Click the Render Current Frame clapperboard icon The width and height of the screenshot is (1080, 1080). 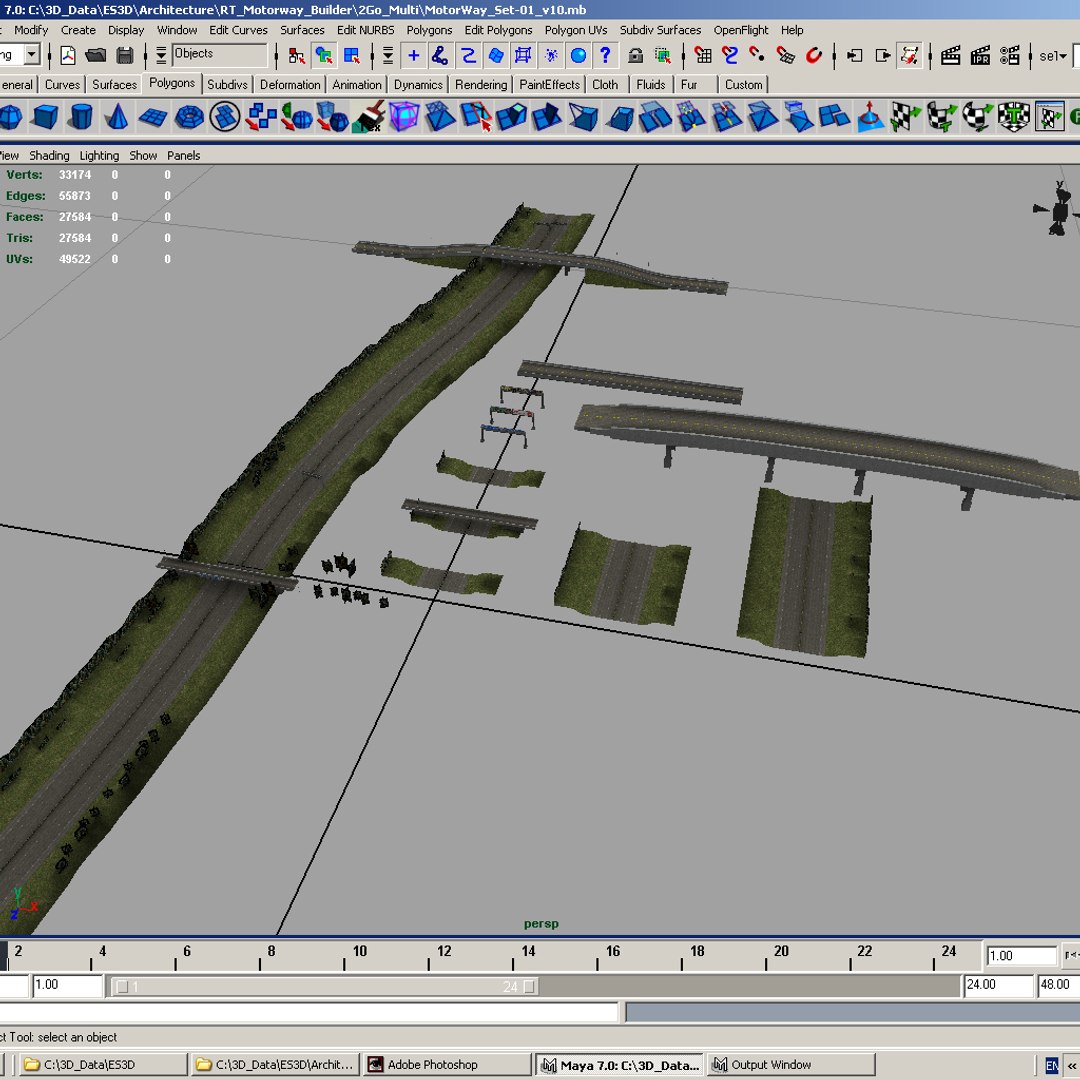click(951, 55)
